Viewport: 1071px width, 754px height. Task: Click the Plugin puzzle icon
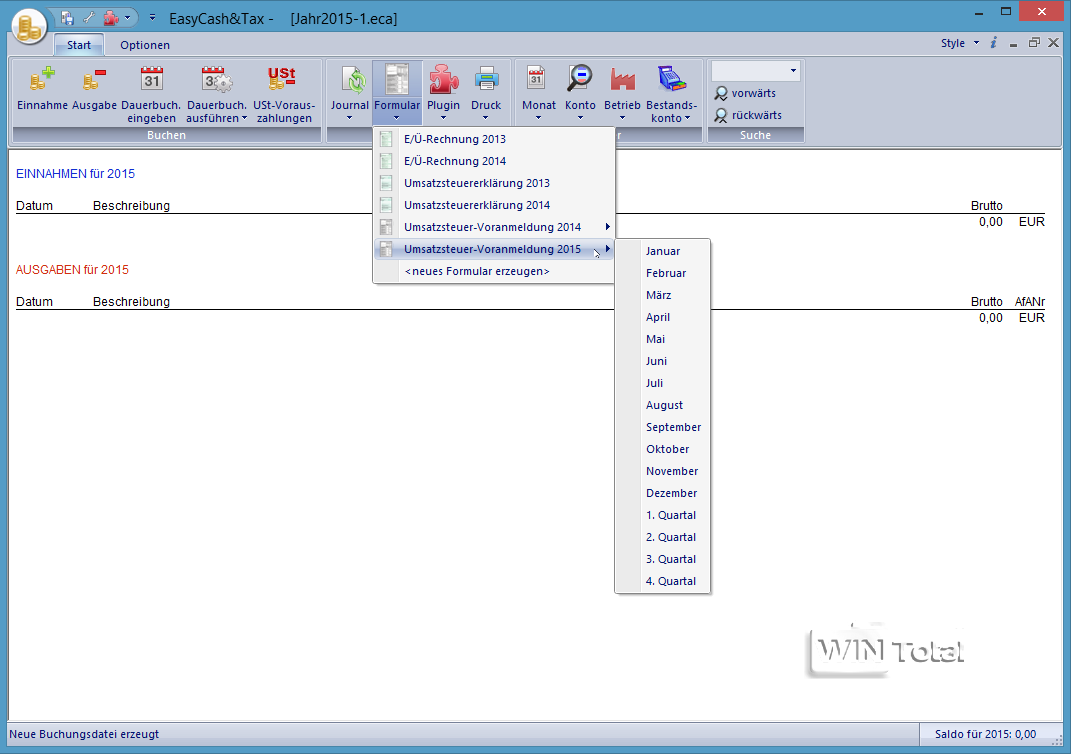click(443, 80)
